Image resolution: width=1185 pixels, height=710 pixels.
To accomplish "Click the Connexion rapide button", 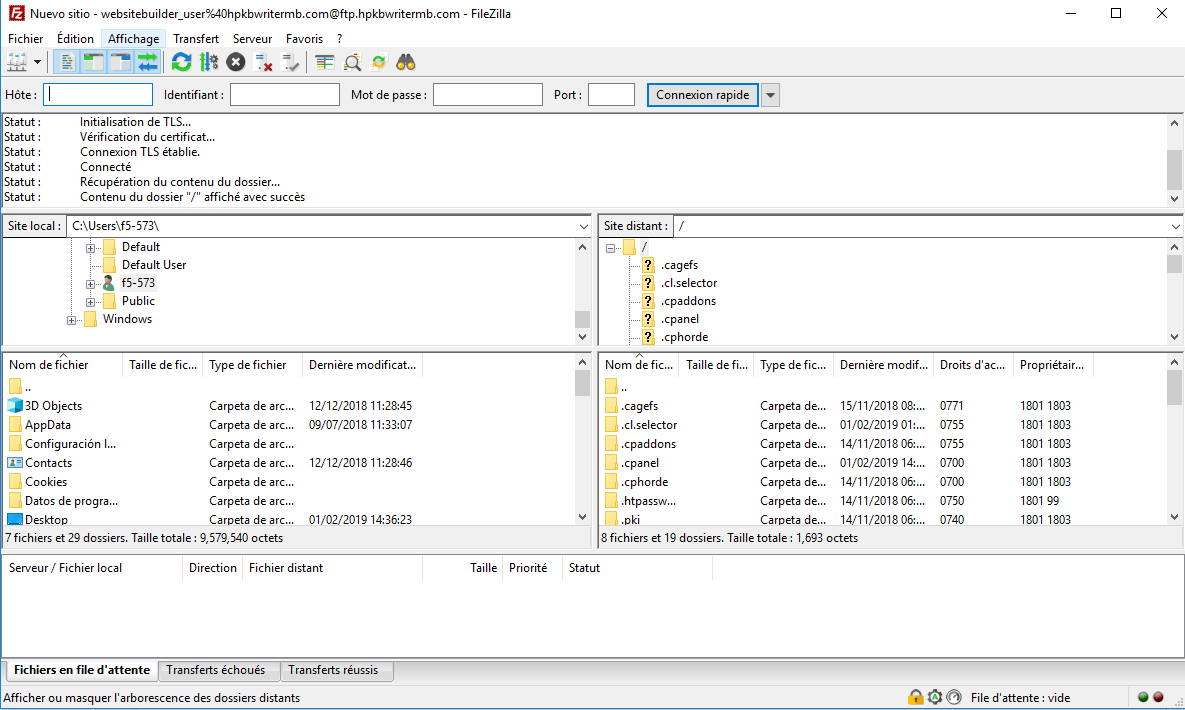I will [703, 95].
